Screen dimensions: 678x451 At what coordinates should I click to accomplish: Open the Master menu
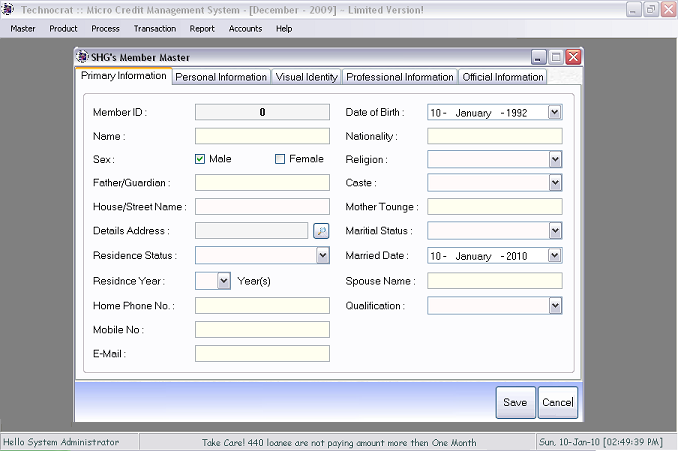coord(23,29)
